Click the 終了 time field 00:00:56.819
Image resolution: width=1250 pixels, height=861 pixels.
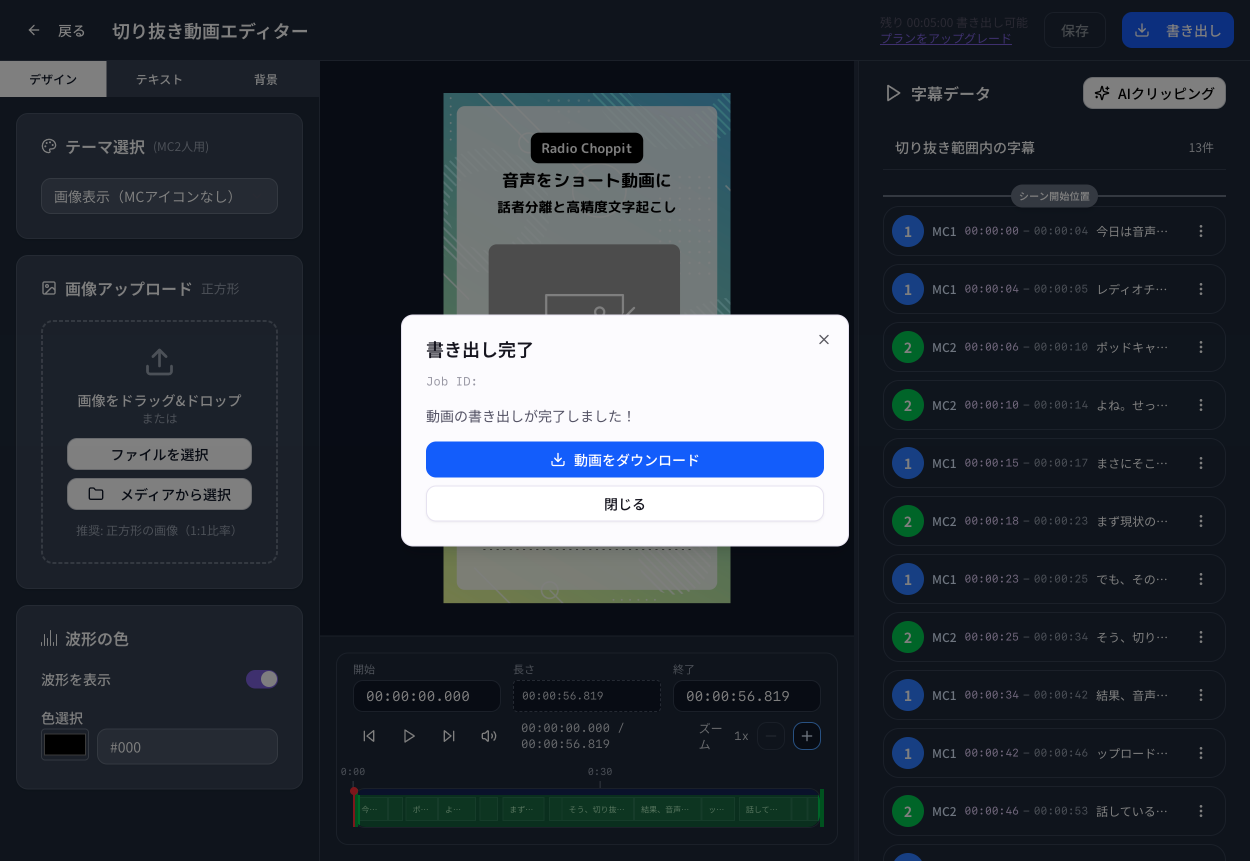tap(747, 696)
